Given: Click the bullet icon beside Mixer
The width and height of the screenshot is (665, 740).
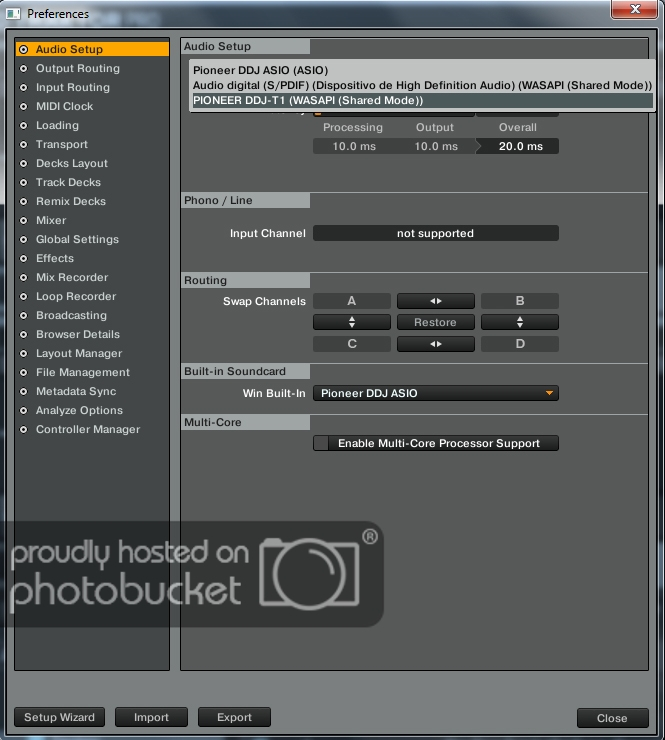Looking at the screenshot, I should pyautogui.click(x=24, y=220).
